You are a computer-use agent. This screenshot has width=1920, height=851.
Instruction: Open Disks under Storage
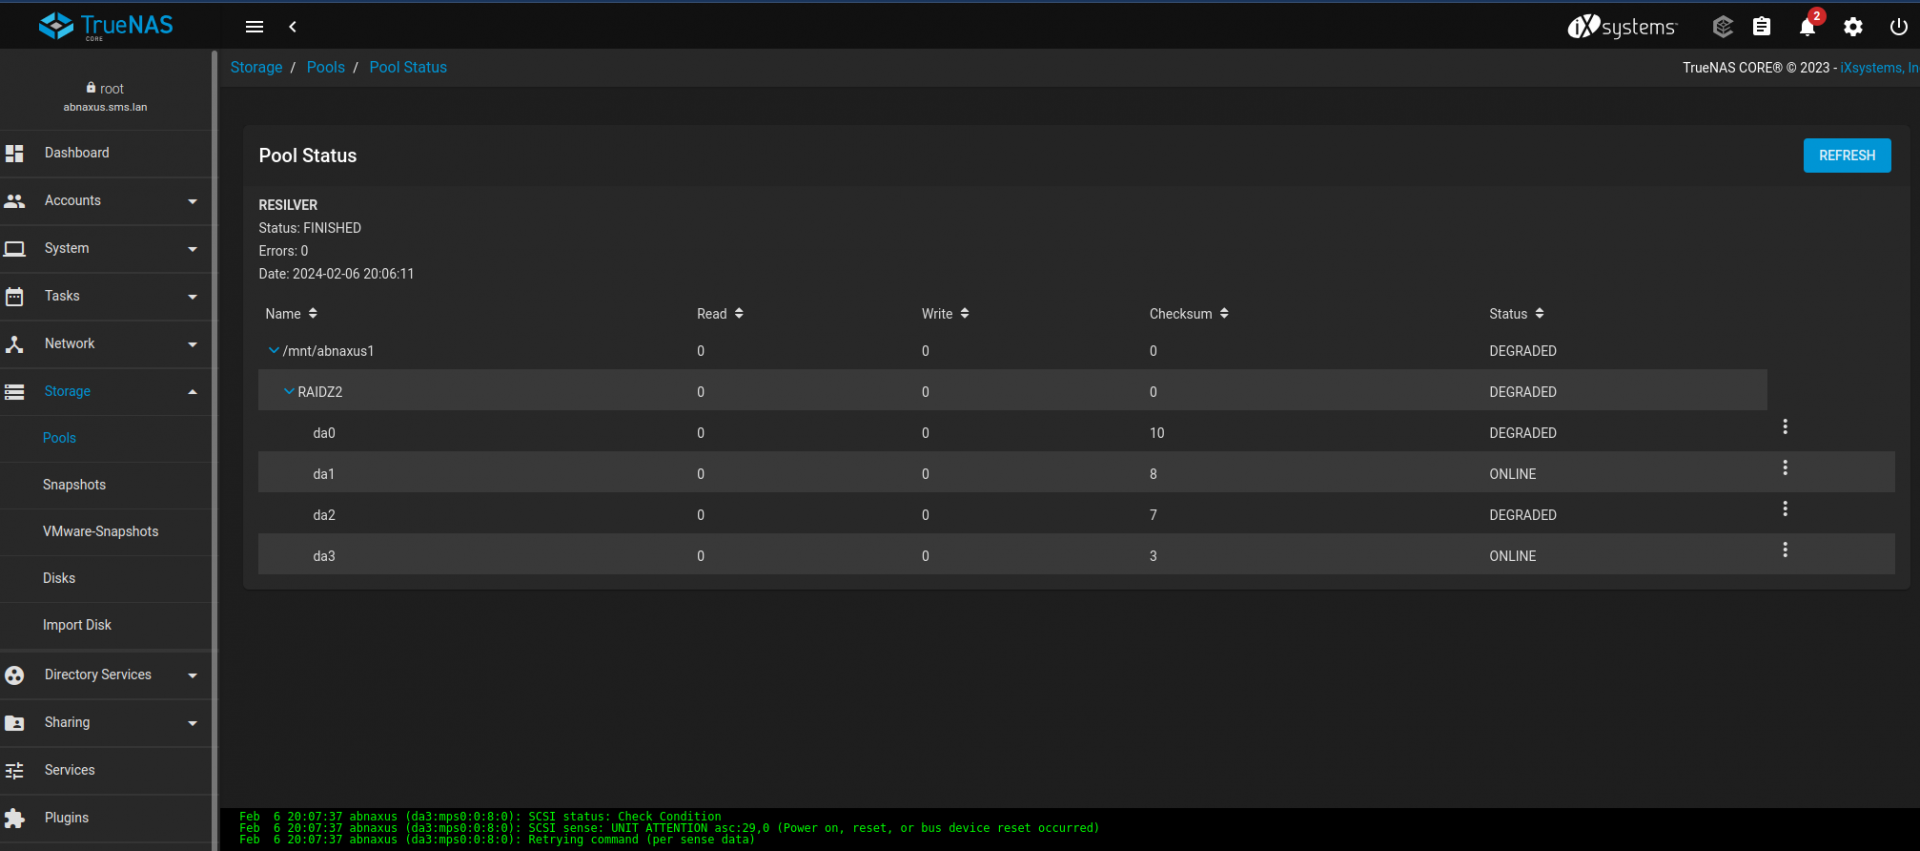pyautogui.click(x=59, y=579)
